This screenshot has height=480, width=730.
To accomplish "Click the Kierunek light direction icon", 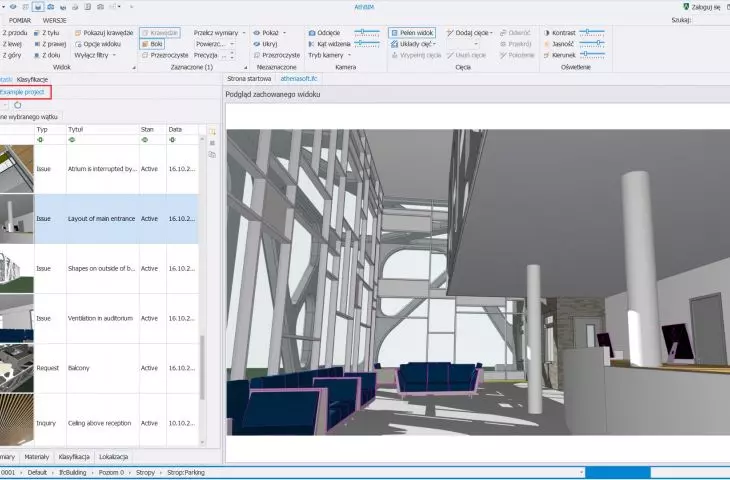I will click(547, 55).
